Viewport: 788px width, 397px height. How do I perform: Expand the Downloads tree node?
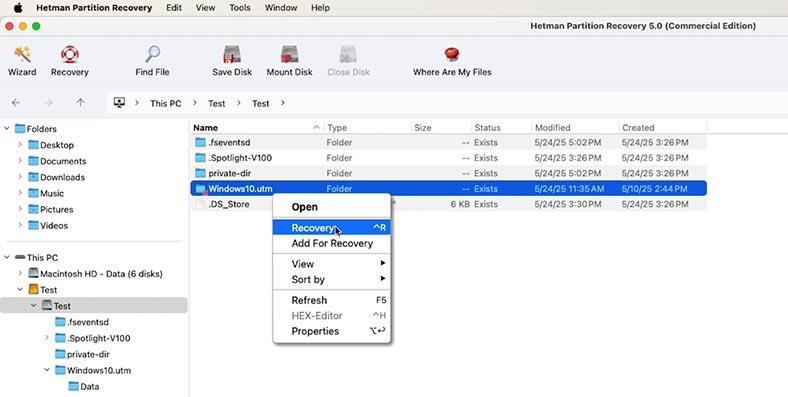click(x=20, y=177)
